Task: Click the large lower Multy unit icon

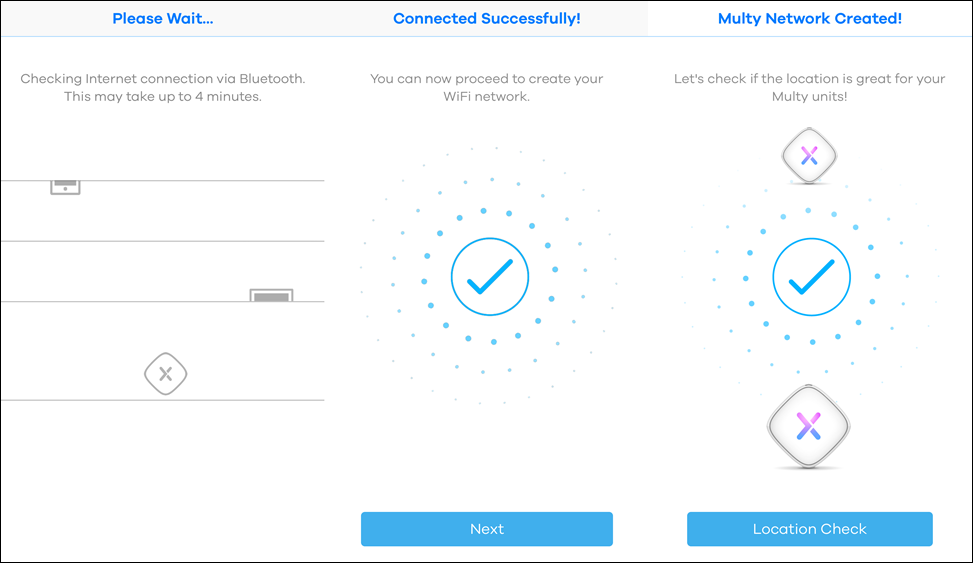Action: [809, 426]
